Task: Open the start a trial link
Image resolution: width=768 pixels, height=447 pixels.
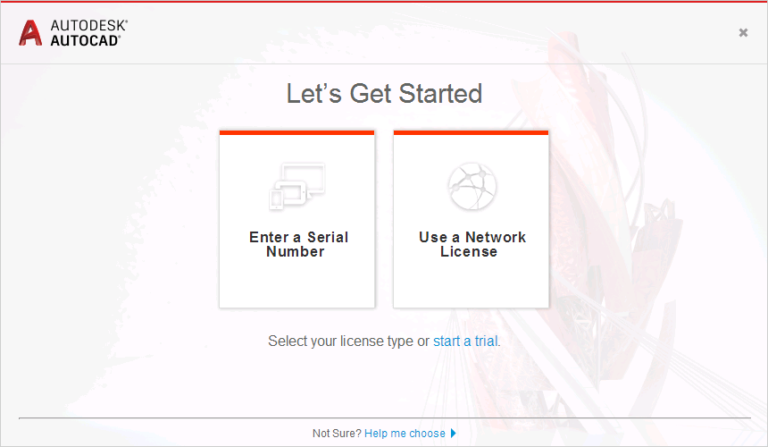Action: [465, 341]
